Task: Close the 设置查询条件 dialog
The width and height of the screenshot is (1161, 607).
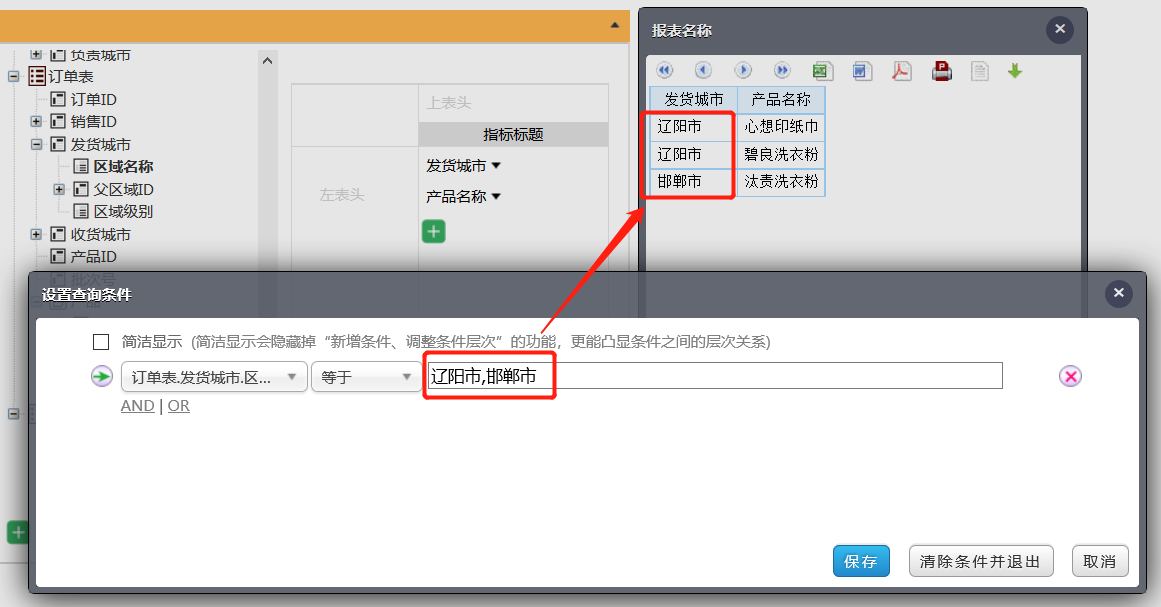Action: click(1119, 293)
